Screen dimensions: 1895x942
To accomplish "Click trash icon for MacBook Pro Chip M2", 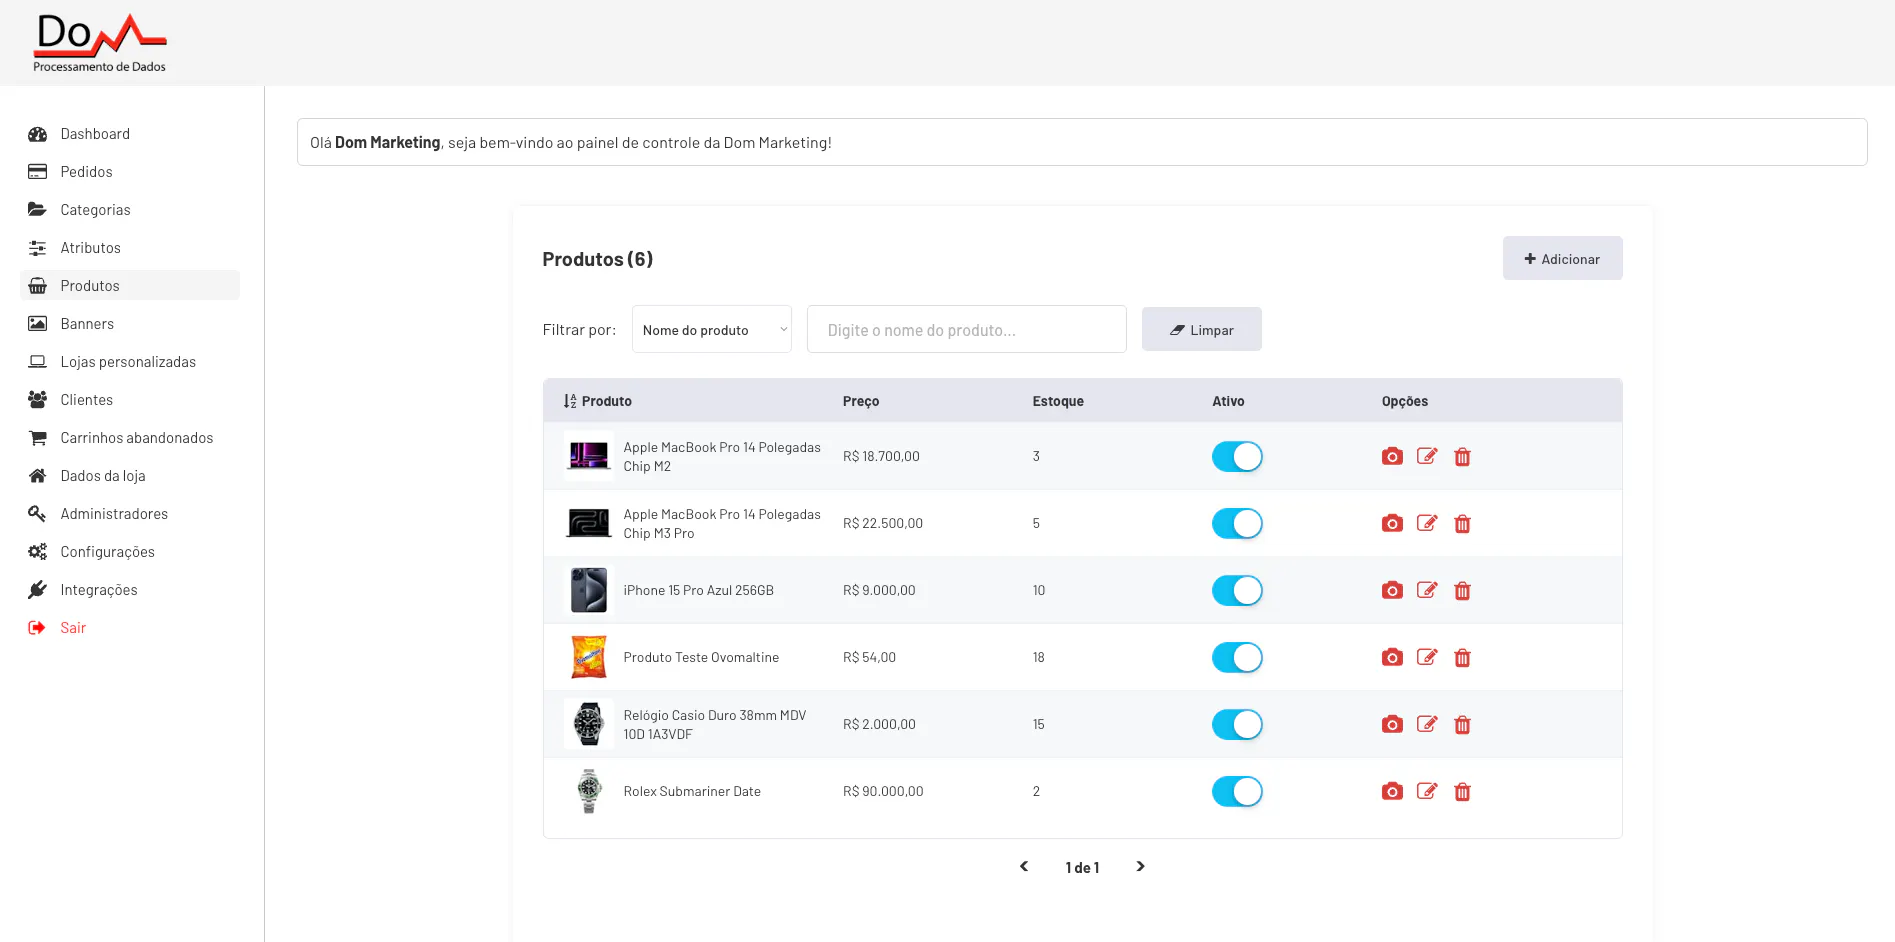I will 1462,457.
